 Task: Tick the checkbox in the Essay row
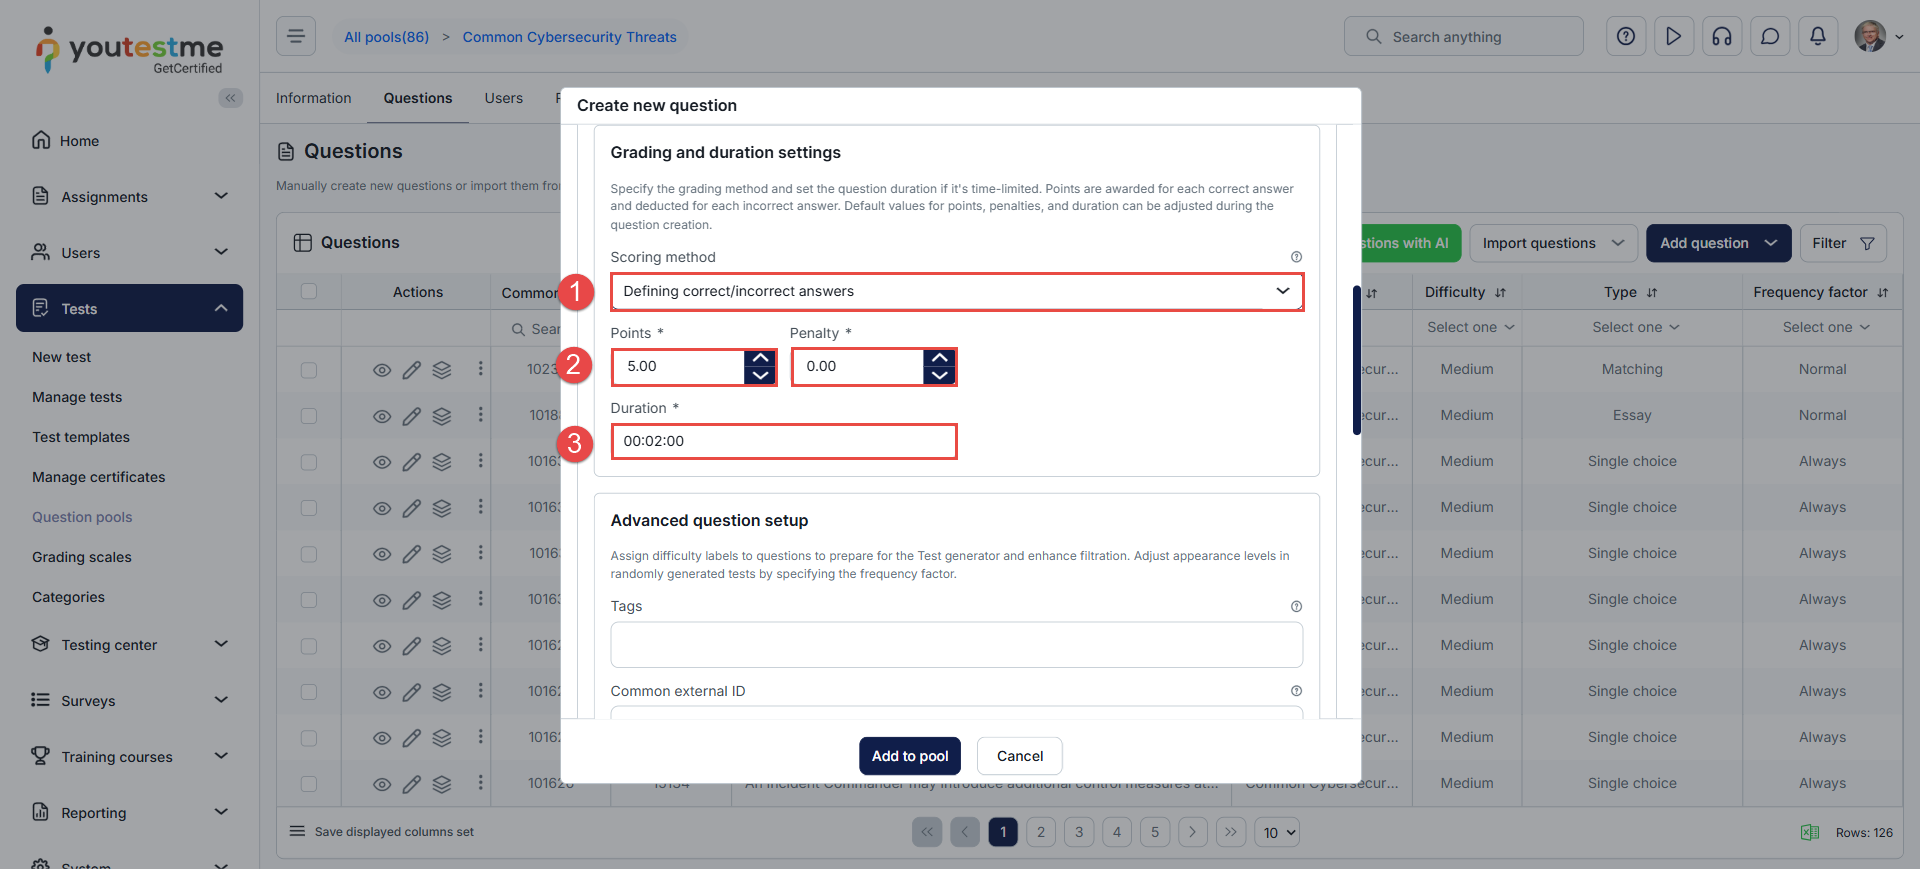309,416
